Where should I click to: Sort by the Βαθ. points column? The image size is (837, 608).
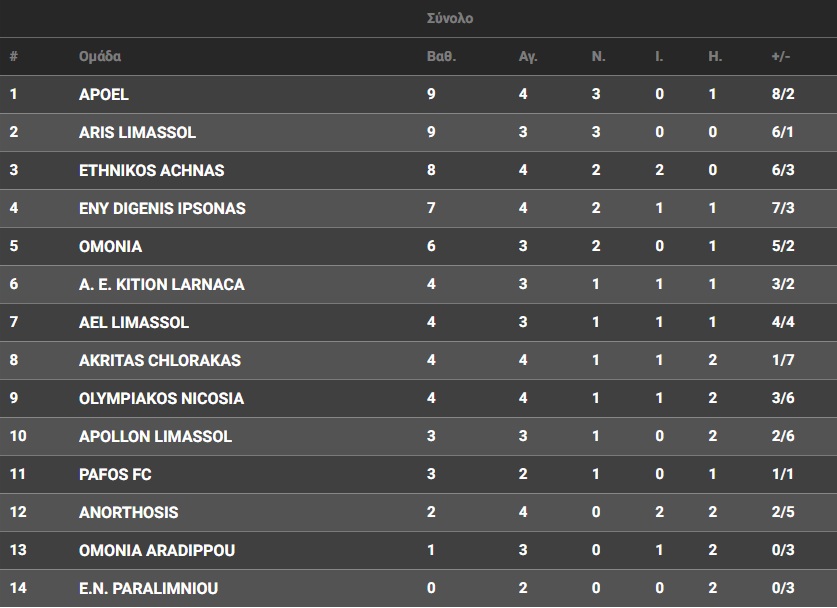441,57
